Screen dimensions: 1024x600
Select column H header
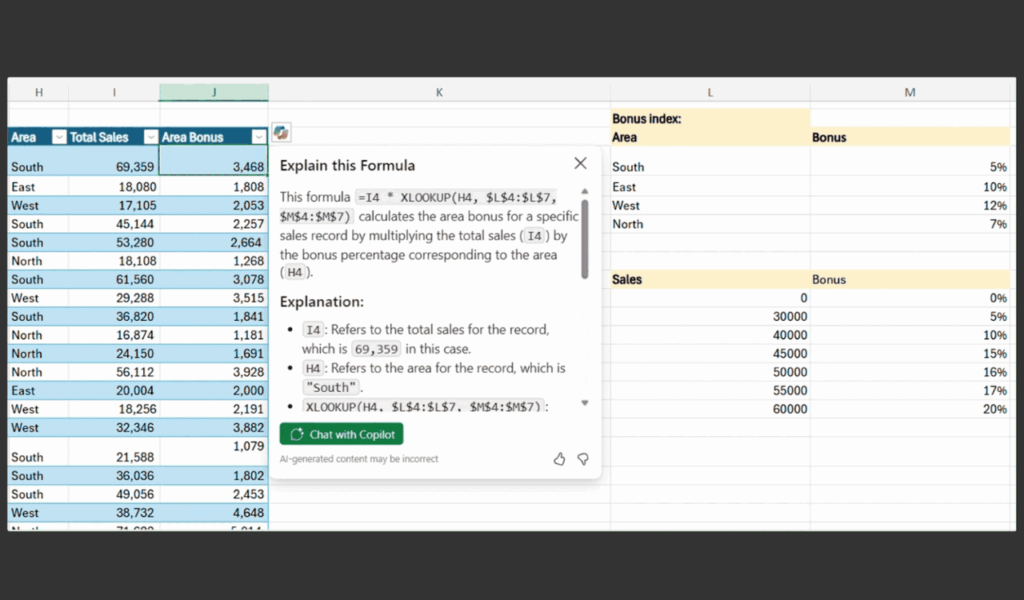pyautogui.click(x=38, y=92)
